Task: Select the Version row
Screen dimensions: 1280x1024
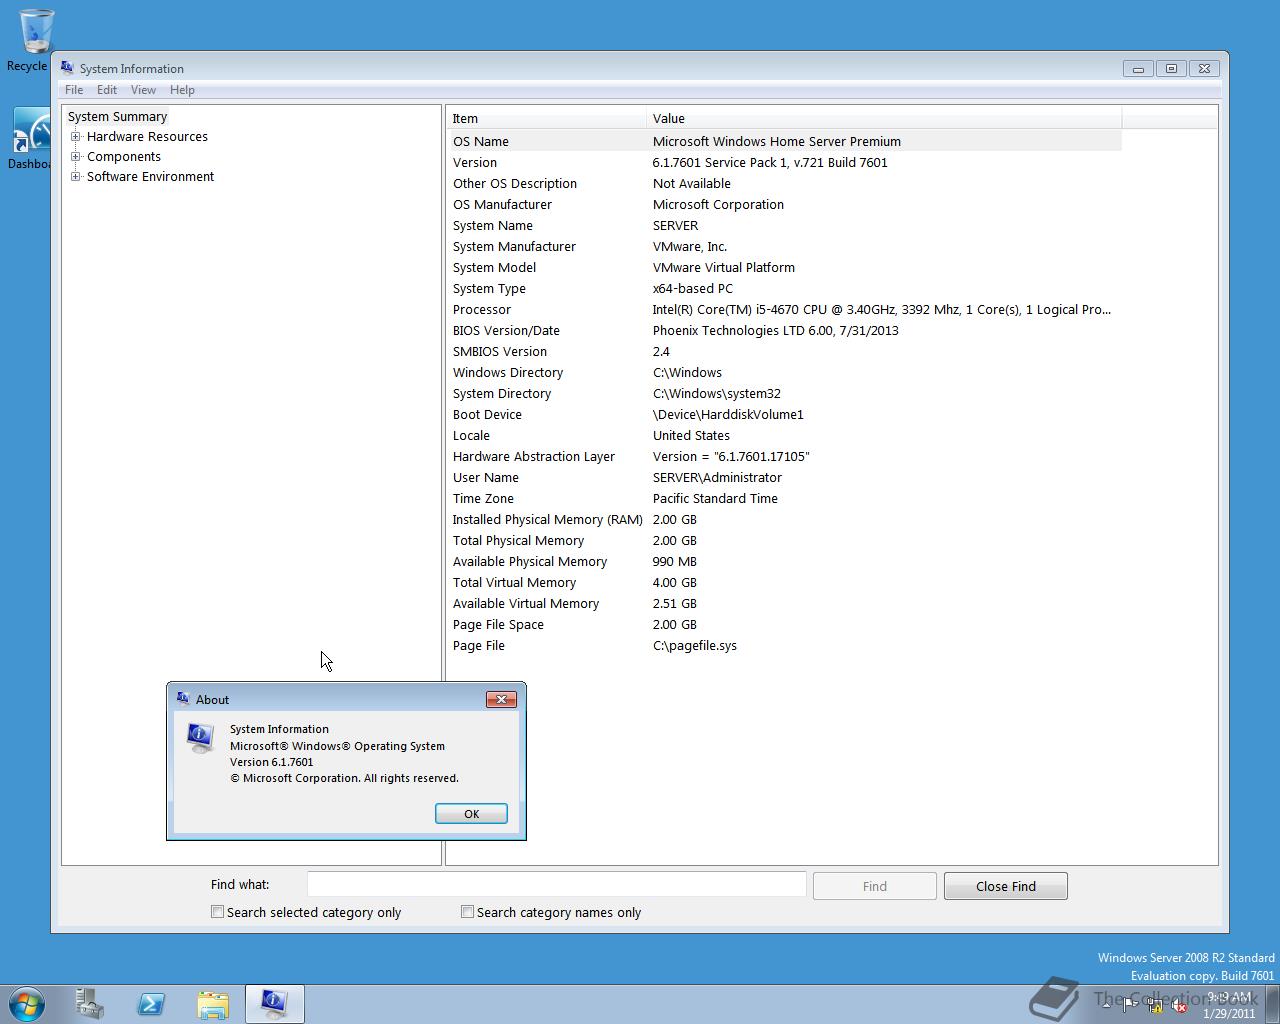Action: point(784,162)
